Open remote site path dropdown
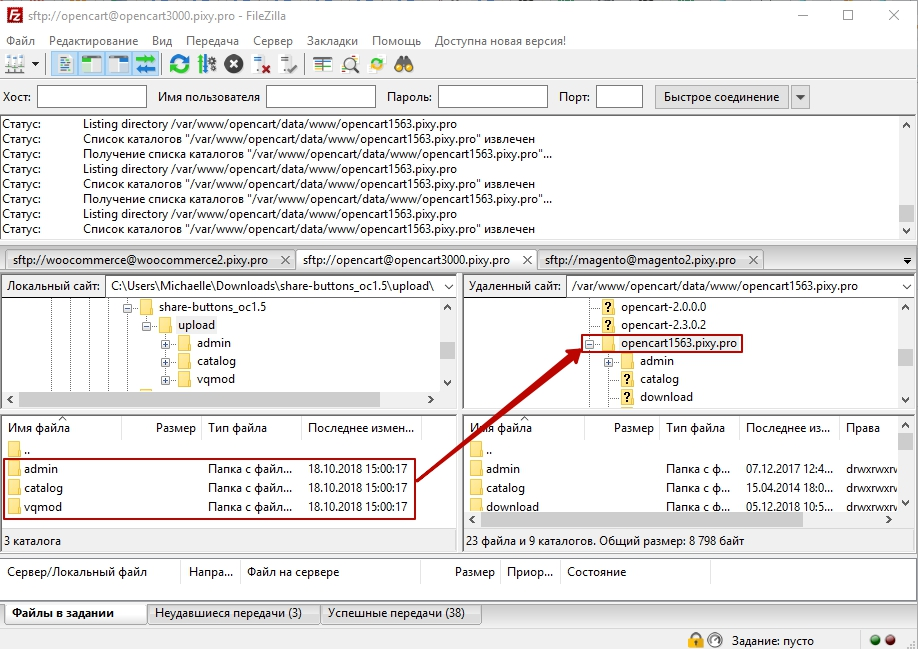The width and height of the screenshot is (918, 649). click(x=907, y=286)
